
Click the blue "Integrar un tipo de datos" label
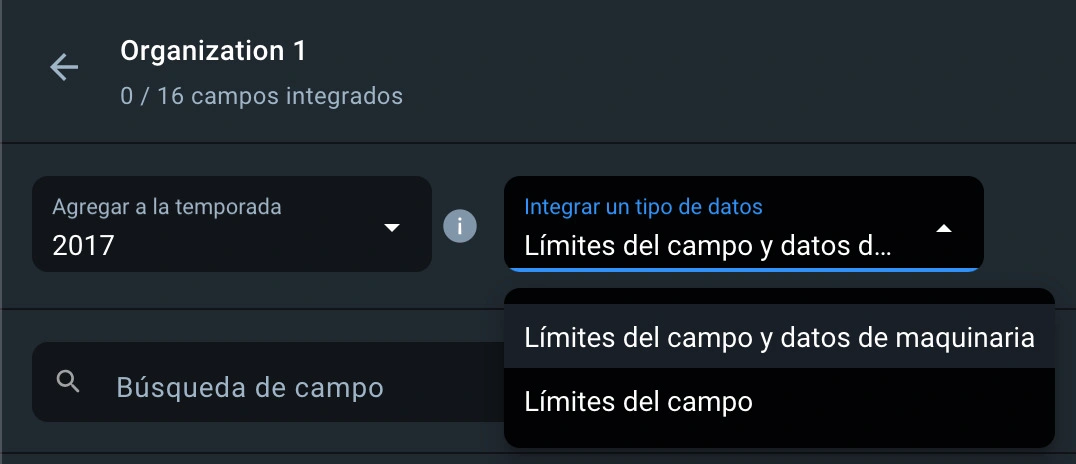pos(643,207)
